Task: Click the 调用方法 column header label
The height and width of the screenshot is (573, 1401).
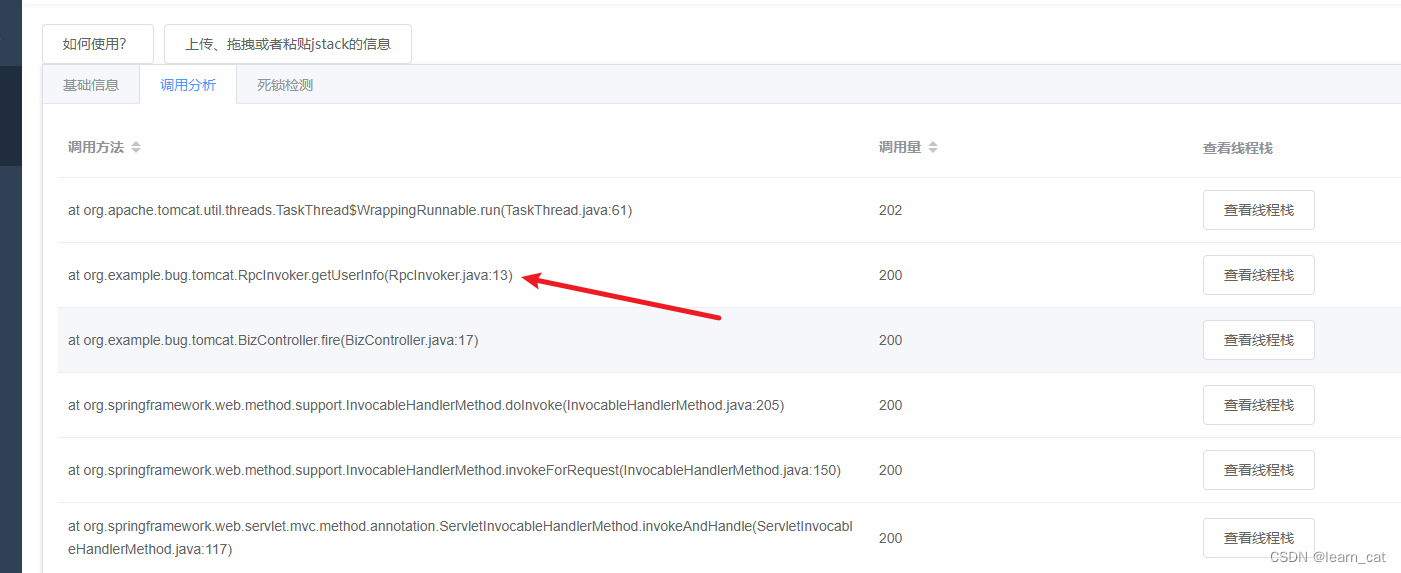Action: coord(96,147)
